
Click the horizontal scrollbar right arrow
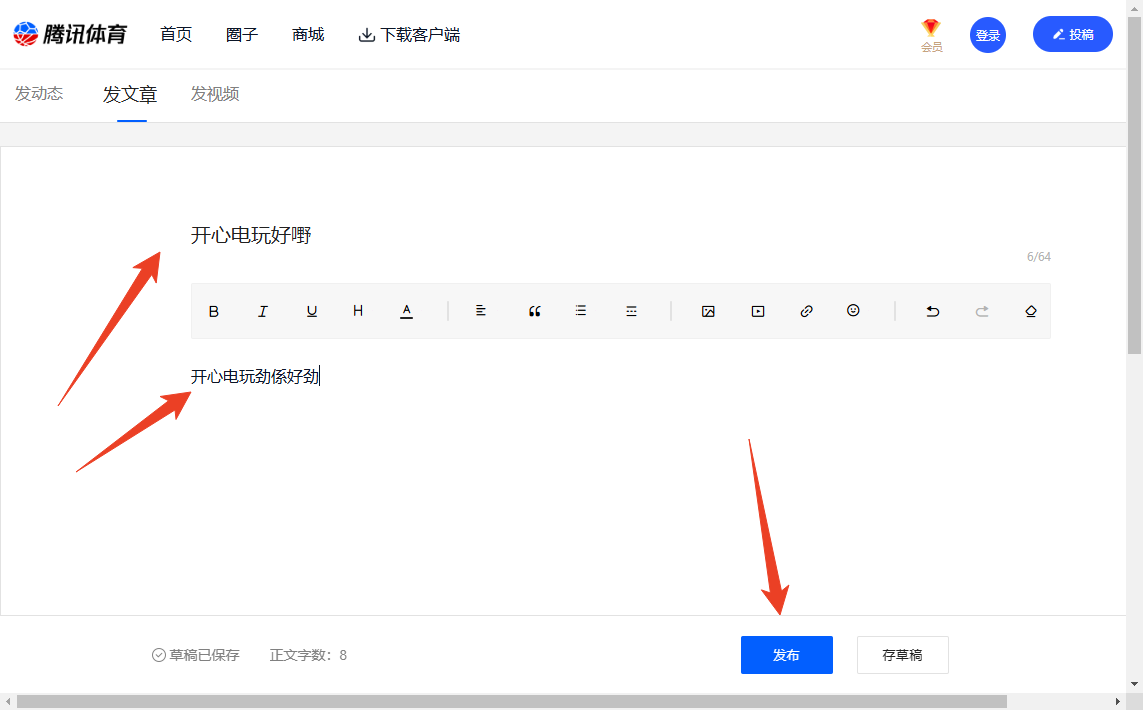click(x=1118, y=702)
